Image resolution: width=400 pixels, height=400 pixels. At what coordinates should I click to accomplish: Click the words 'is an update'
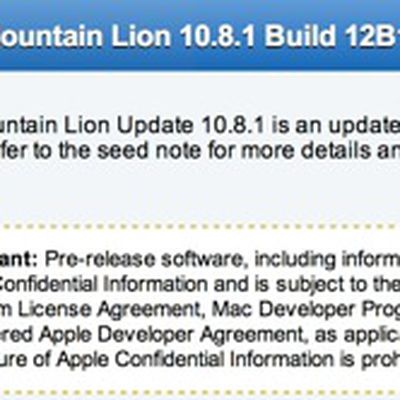coord(336,126)
